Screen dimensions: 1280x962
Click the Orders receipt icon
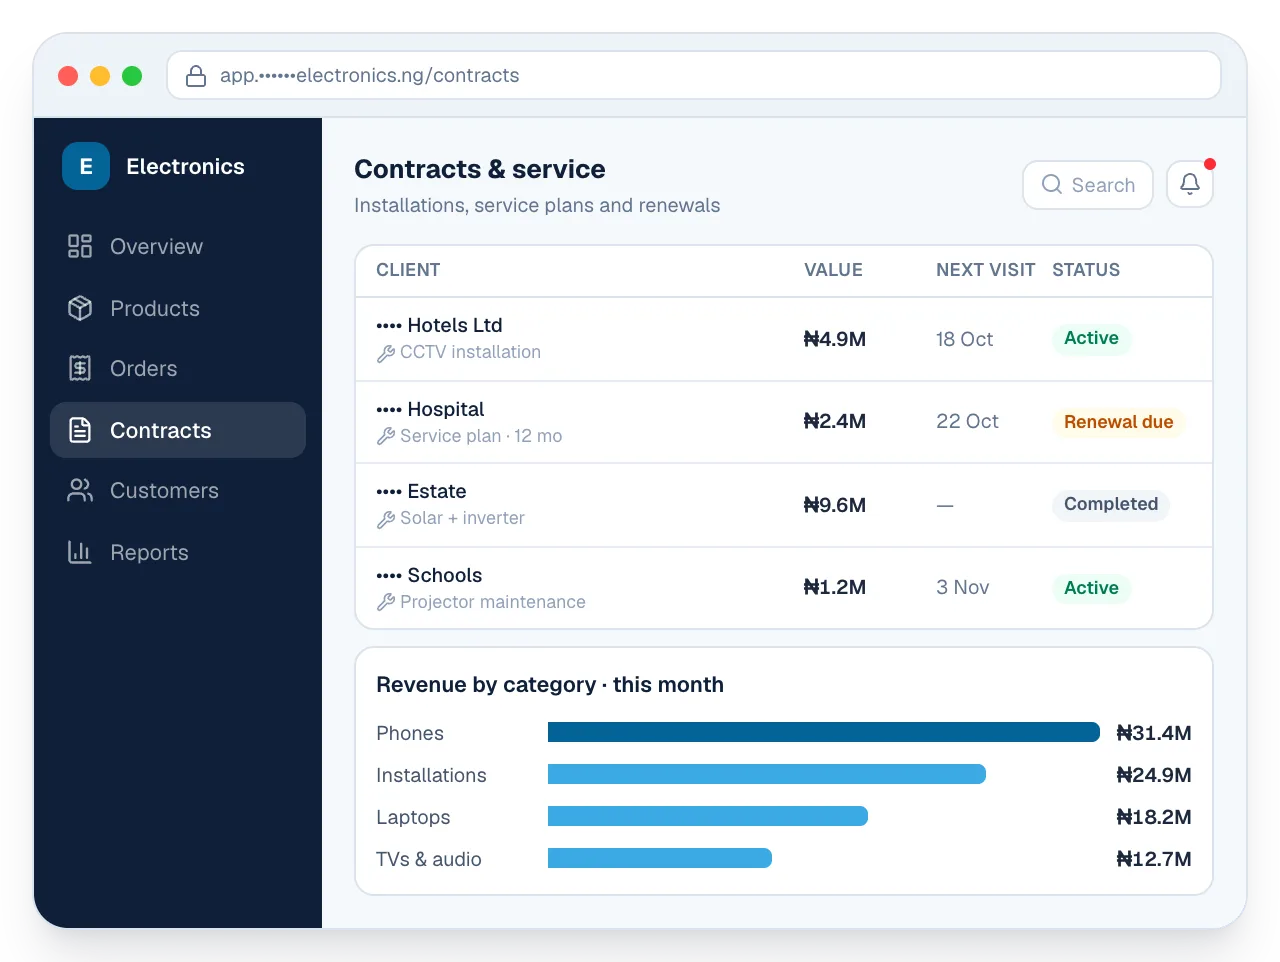pos(80,368)
